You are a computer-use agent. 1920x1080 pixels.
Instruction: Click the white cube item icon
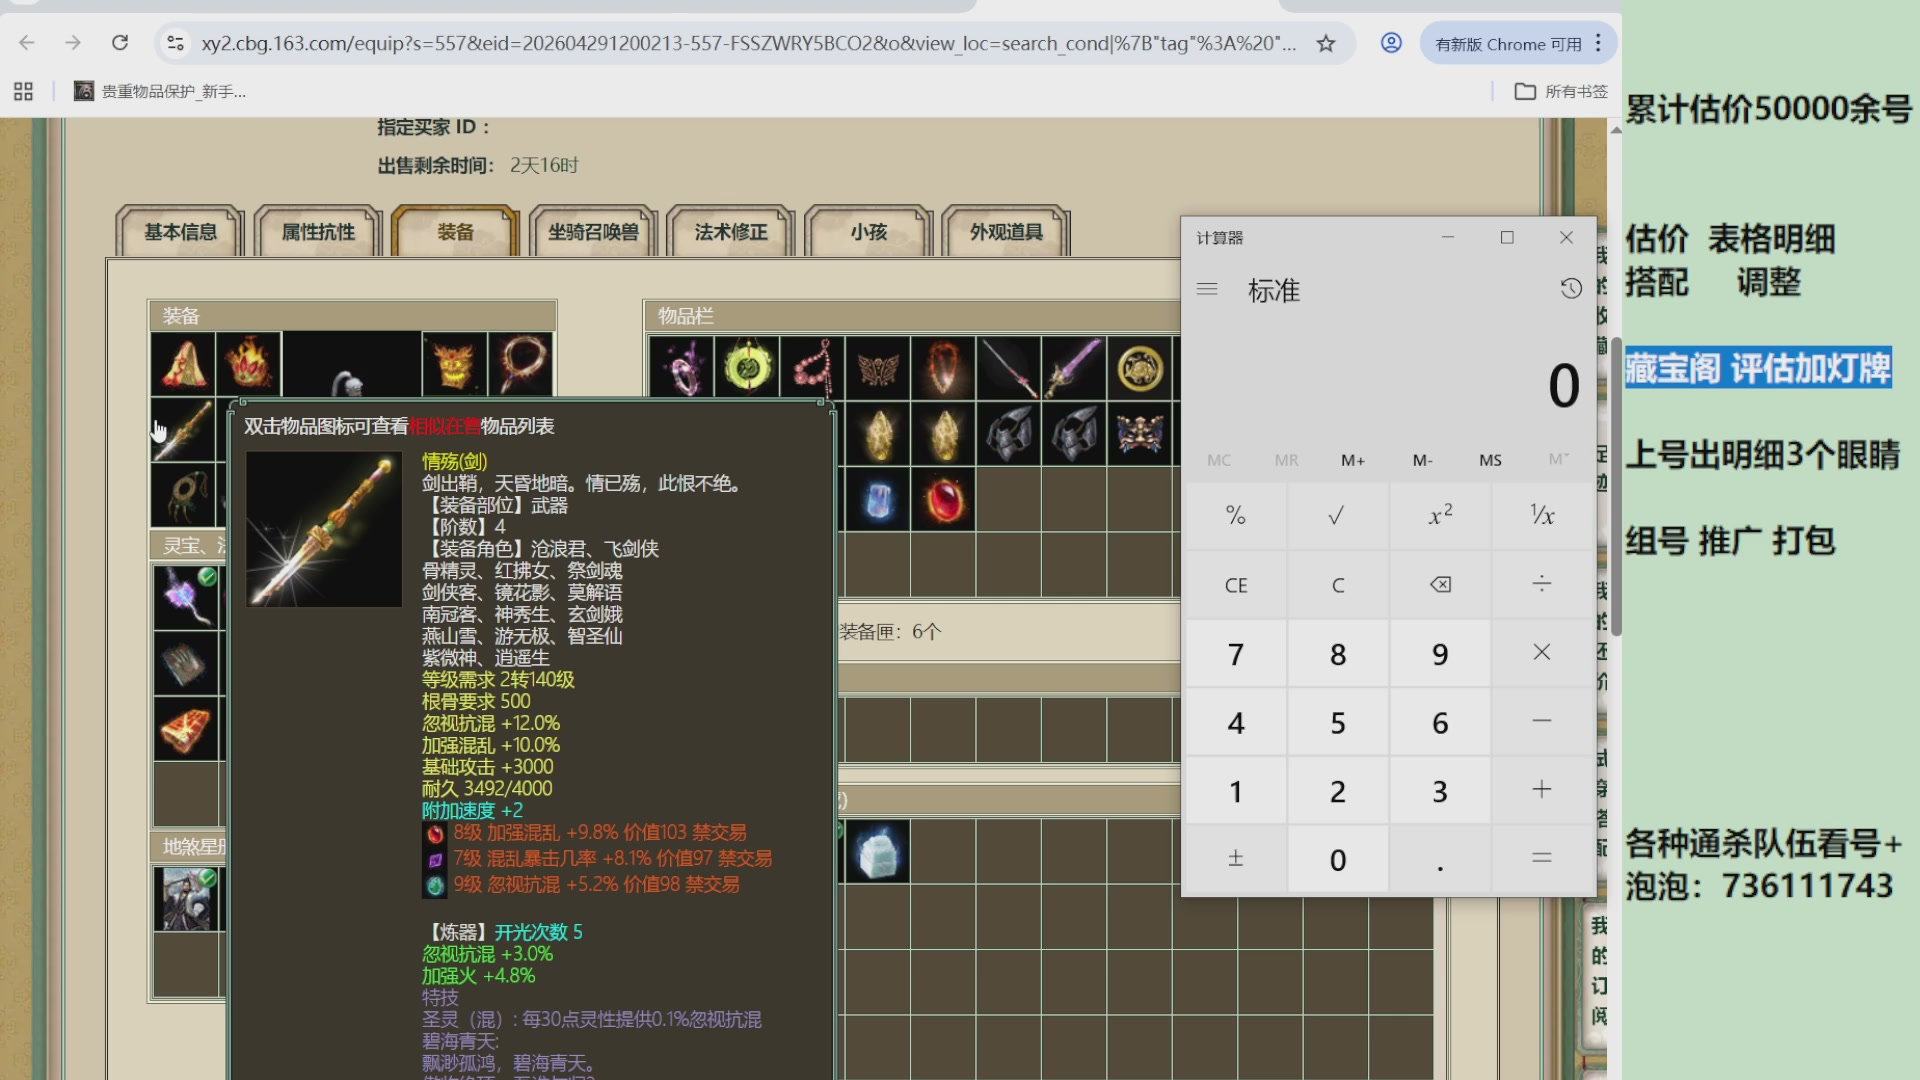(878, 852)
